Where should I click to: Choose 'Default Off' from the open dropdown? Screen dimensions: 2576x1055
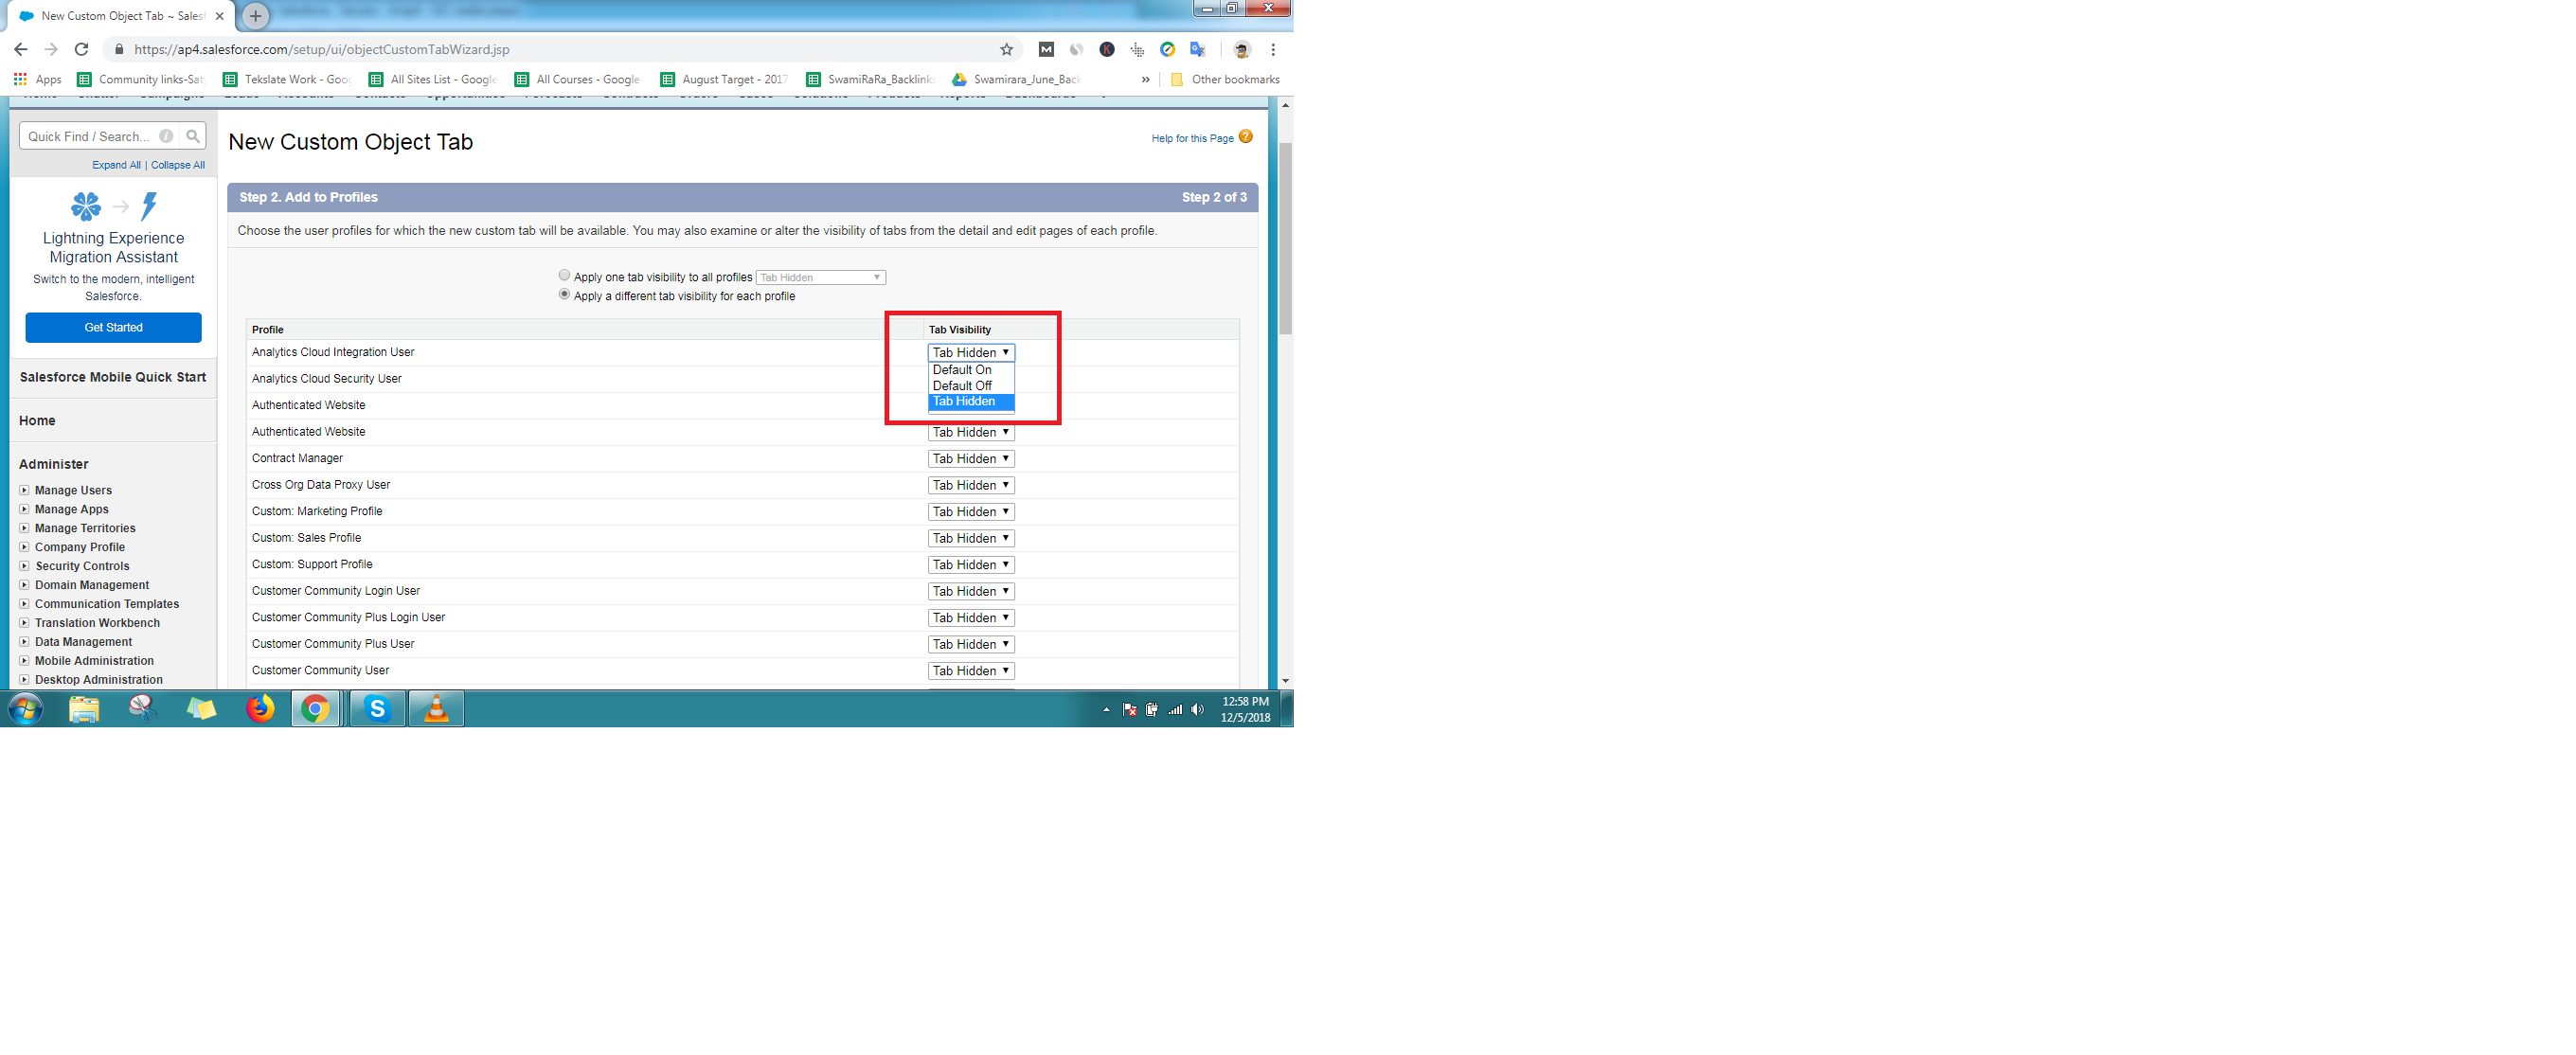pos(971,386)
